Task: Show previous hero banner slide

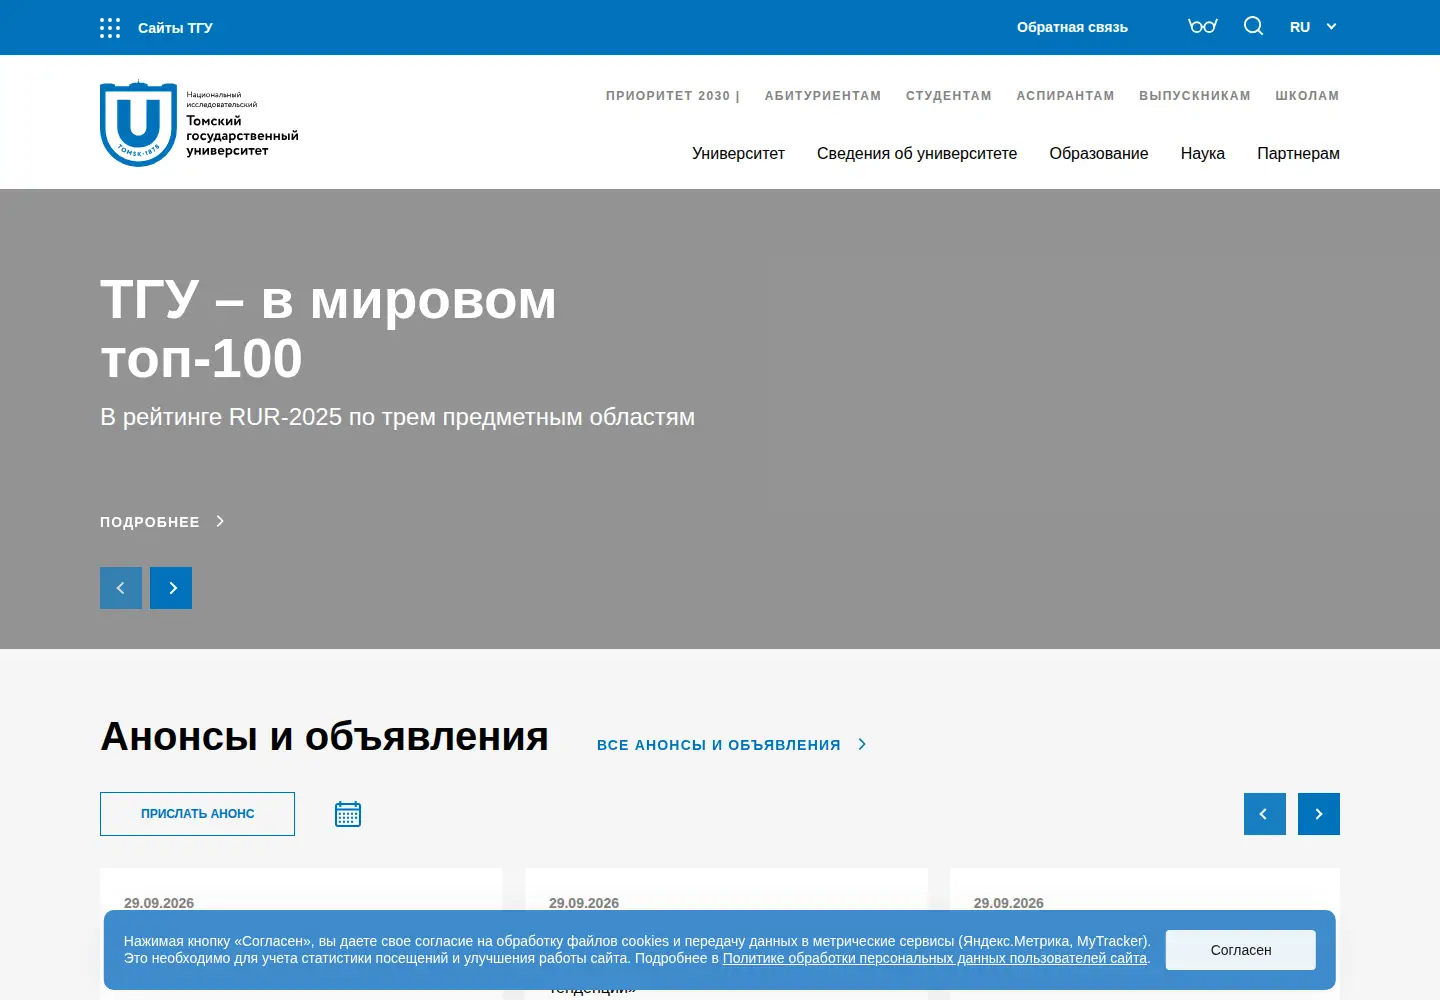Action: click(x=121, y=588)
